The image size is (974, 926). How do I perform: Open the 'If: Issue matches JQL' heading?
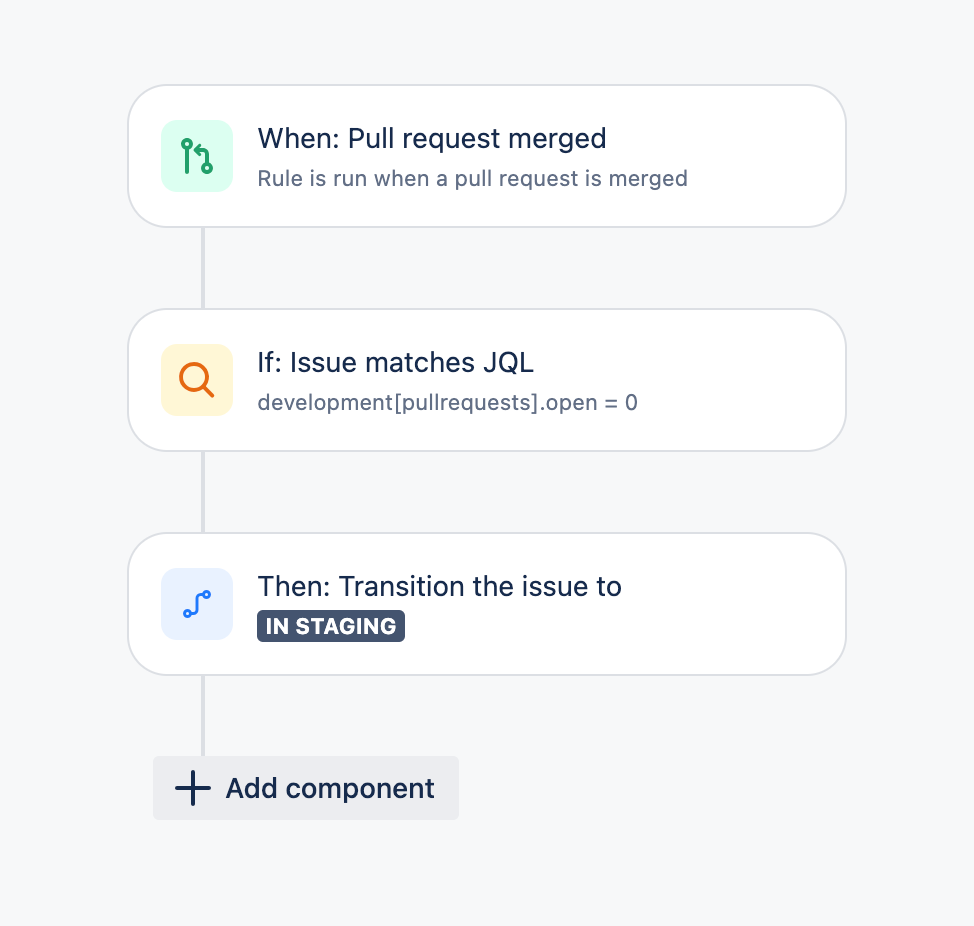coord(396,363)
